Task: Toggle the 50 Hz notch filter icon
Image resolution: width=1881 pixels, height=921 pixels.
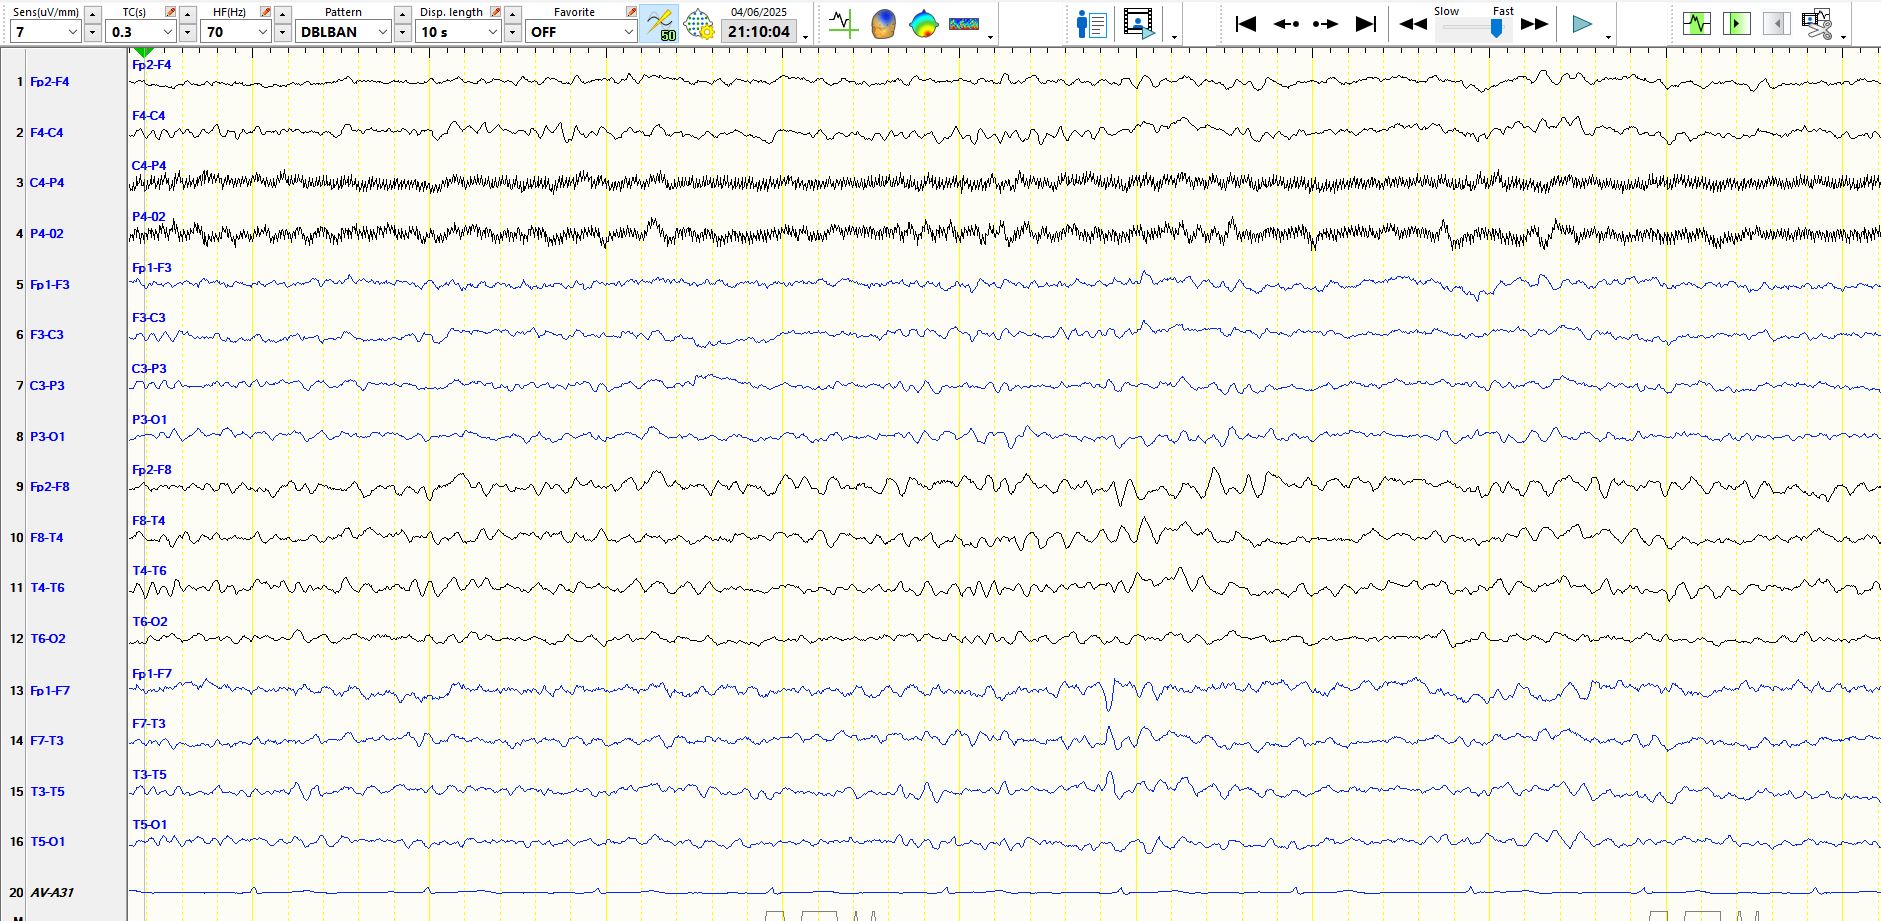Action: pos(660,23)
